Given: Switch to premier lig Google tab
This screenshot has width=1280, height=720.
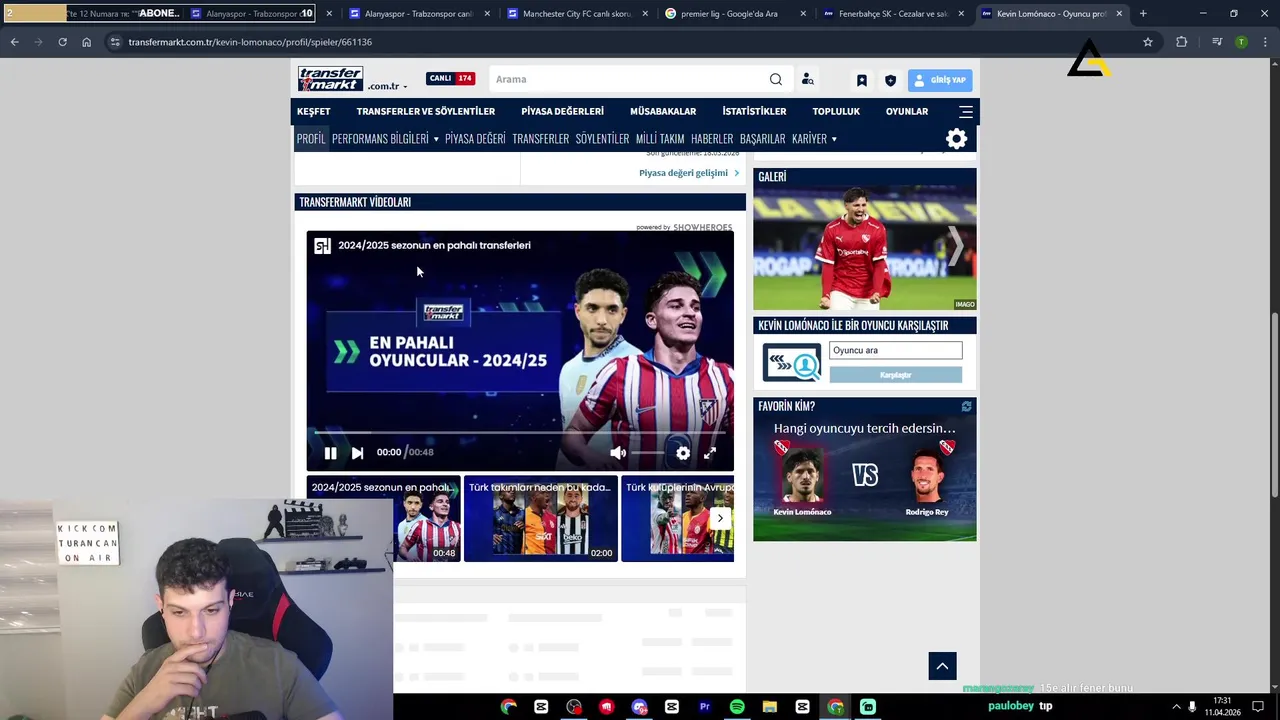Looking at the screenshot, I should tap(735, 14).
